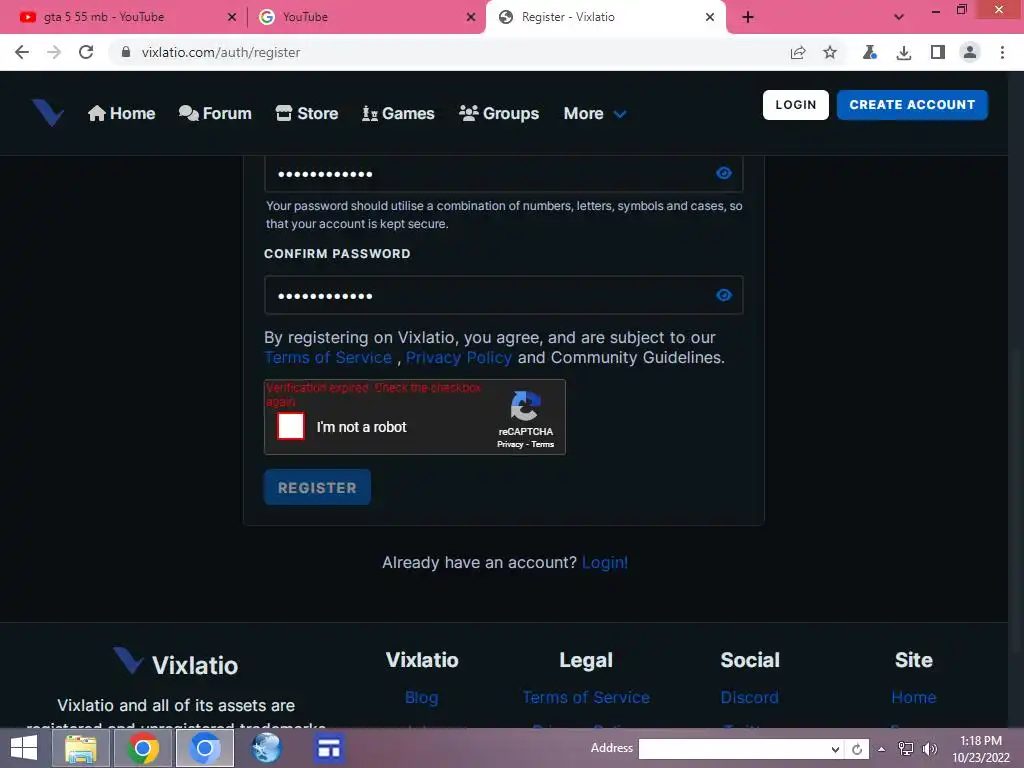Screen dimensions: 1024x768
Task: Click the REGISTER button
Action: point(317,487)
